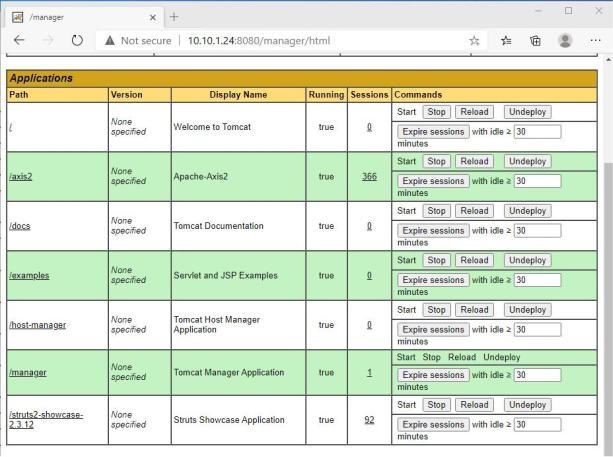Click the browser Forward arrow
Viewport: 613px width, 457px height.
[x=48, y=40]
